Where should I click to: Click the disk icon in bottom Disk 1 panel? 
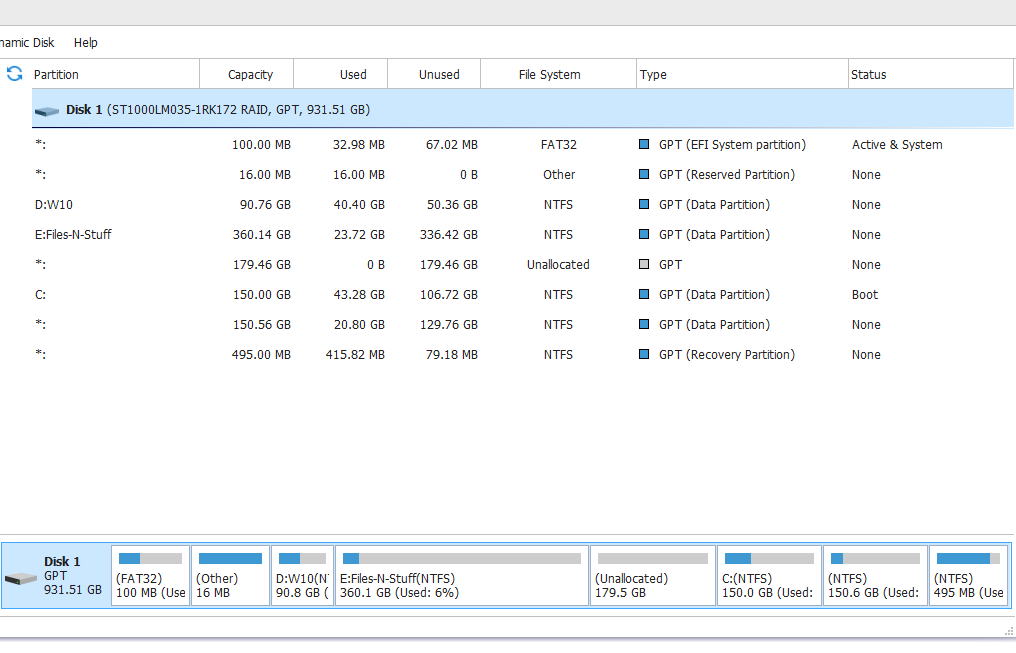[20, 579]
